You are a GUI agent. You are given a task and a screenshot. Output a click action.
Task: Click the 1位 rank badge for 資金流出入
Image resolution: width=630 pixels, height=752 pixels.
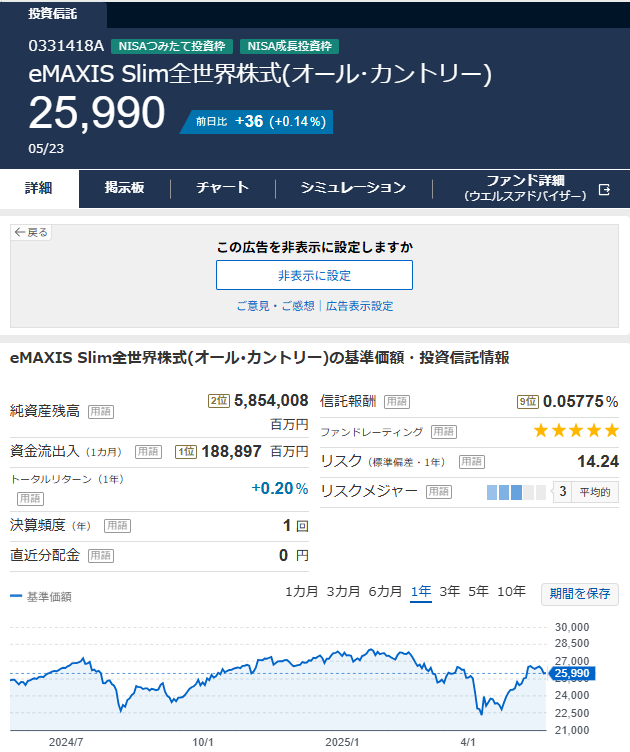(x=186, y=452)
